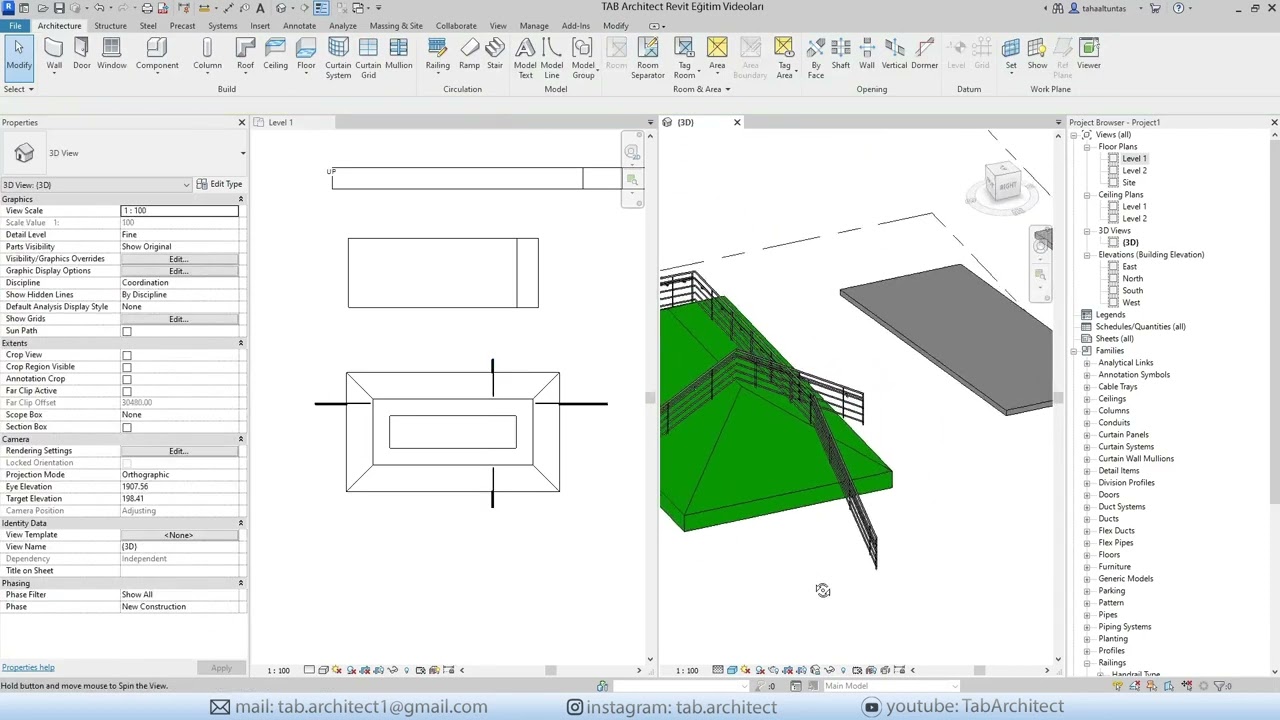Click Edit for Visibility/Graphics Overrides
This screenshot has height=720, width=1280.
point(179,259)
